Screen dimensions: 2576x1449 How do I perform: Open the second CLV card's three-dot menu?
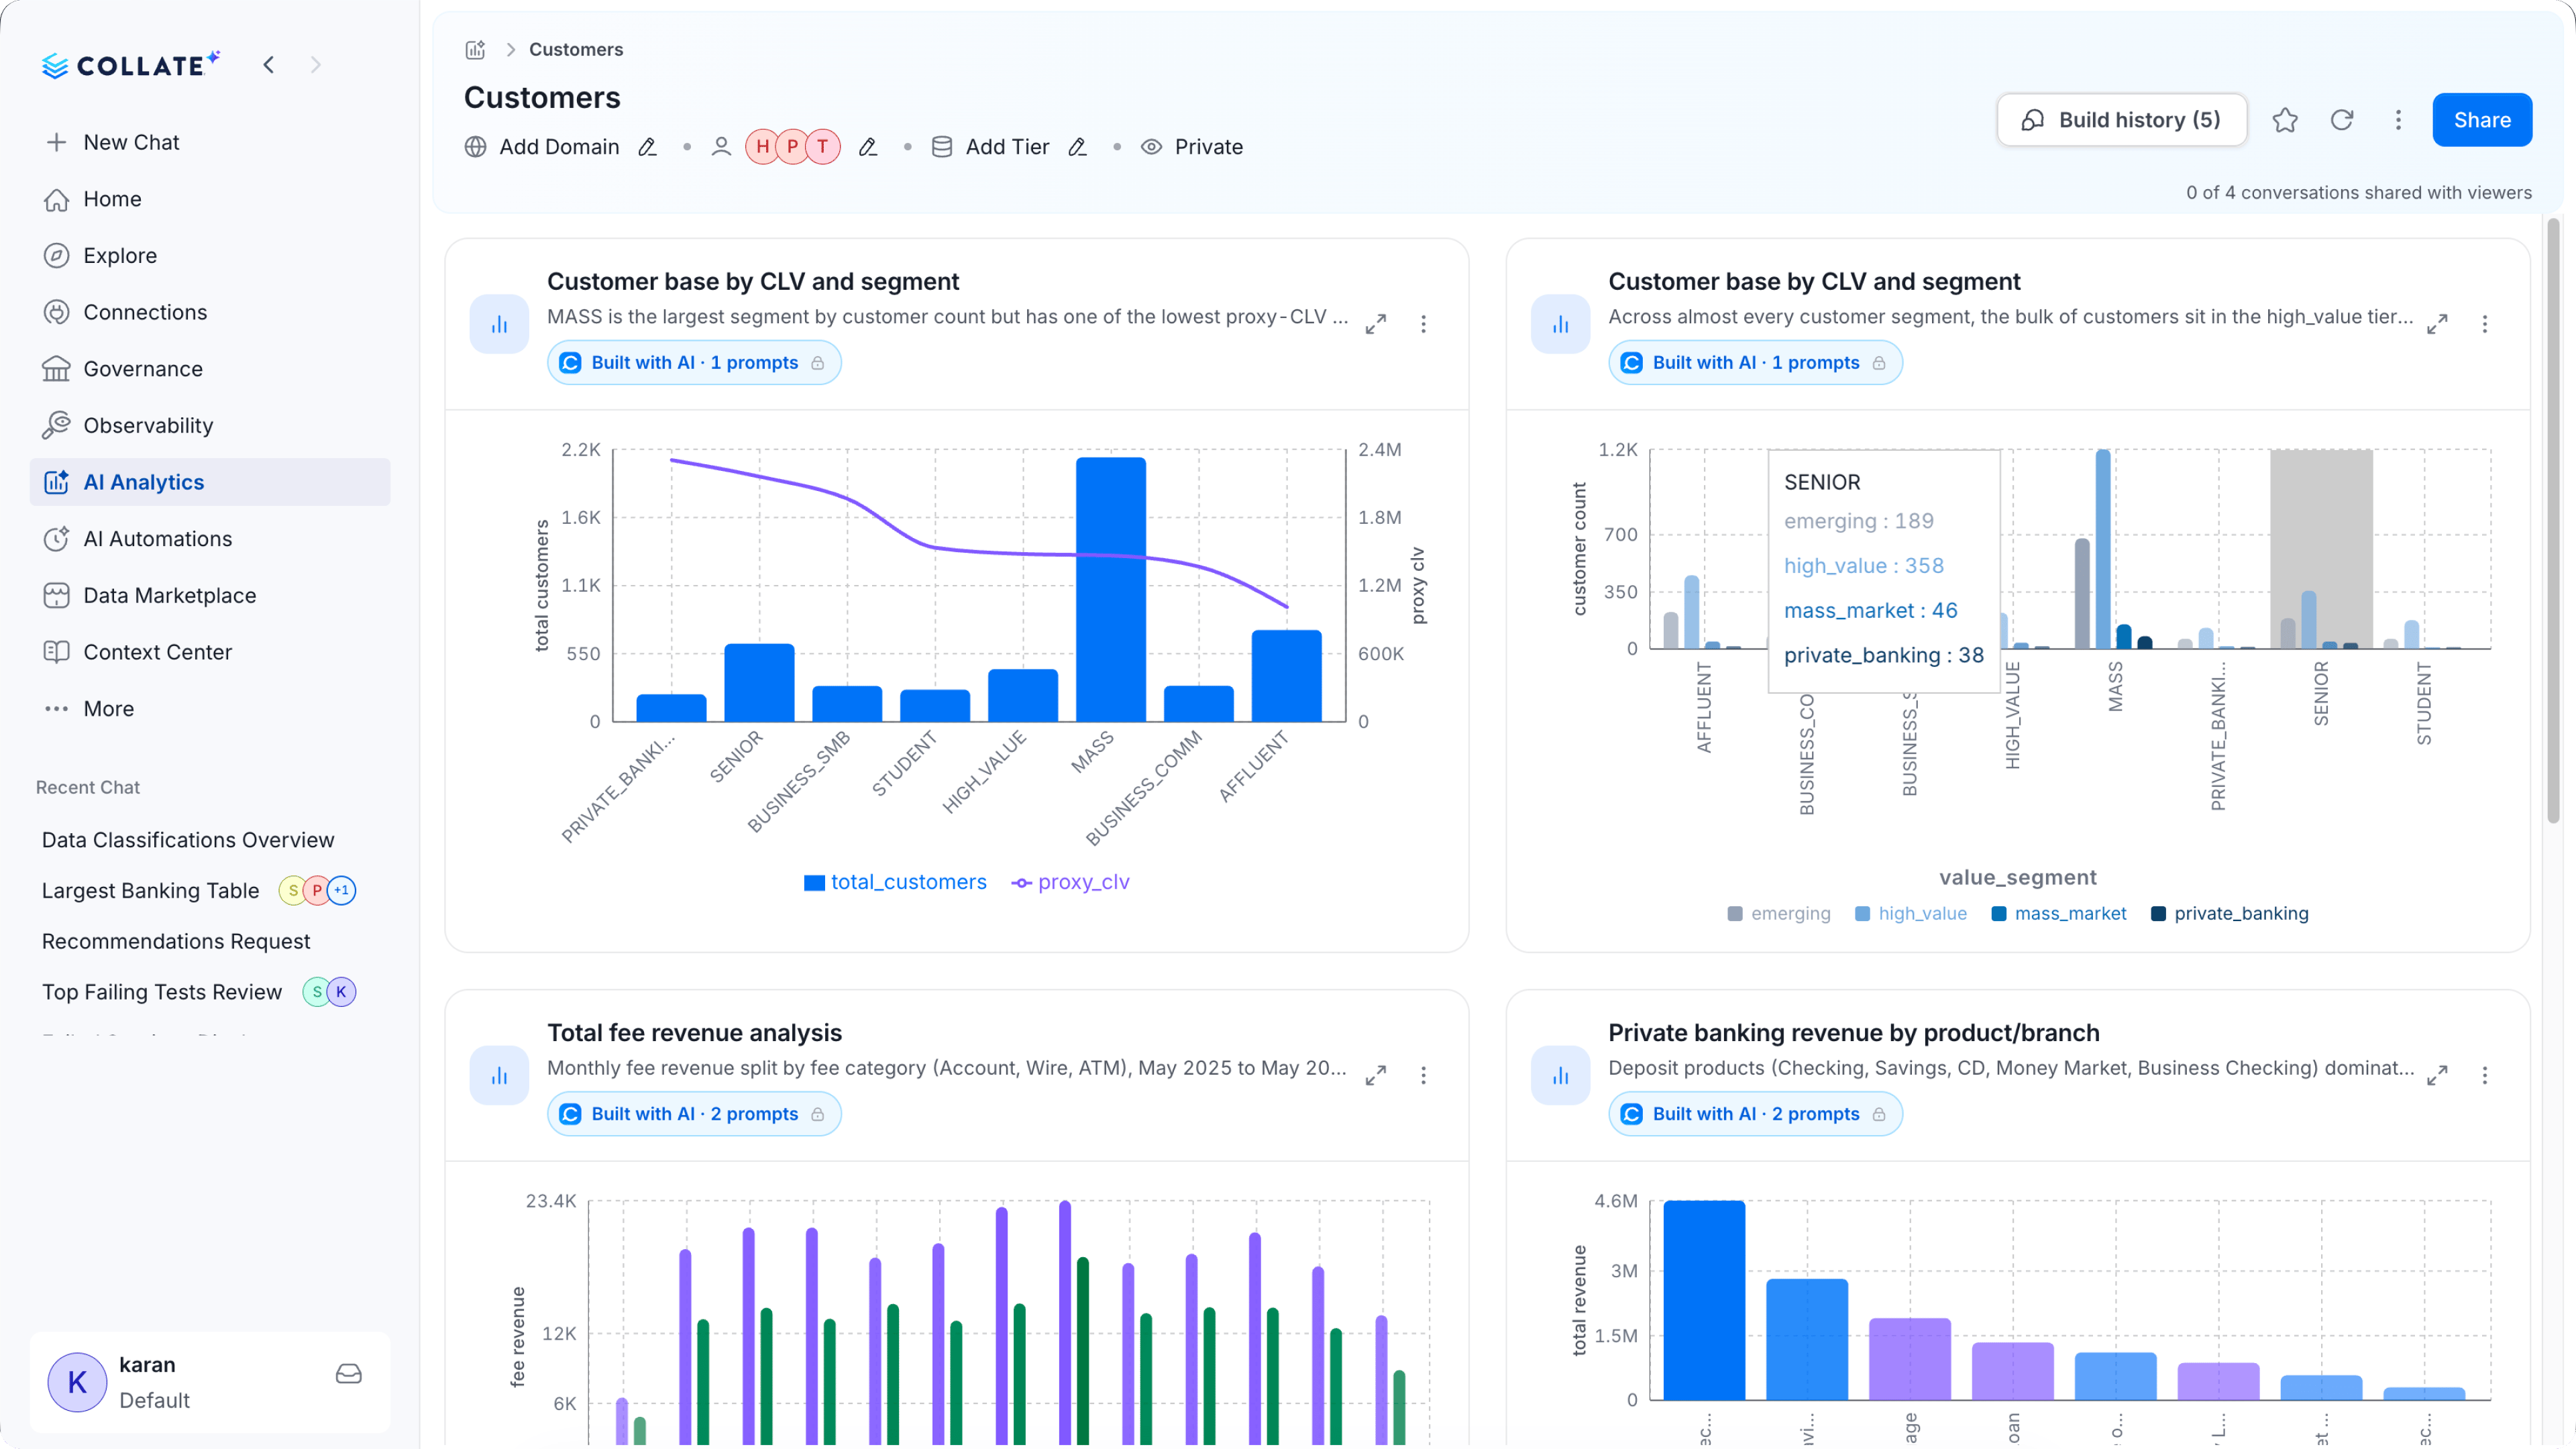(x=2484, y=324)
